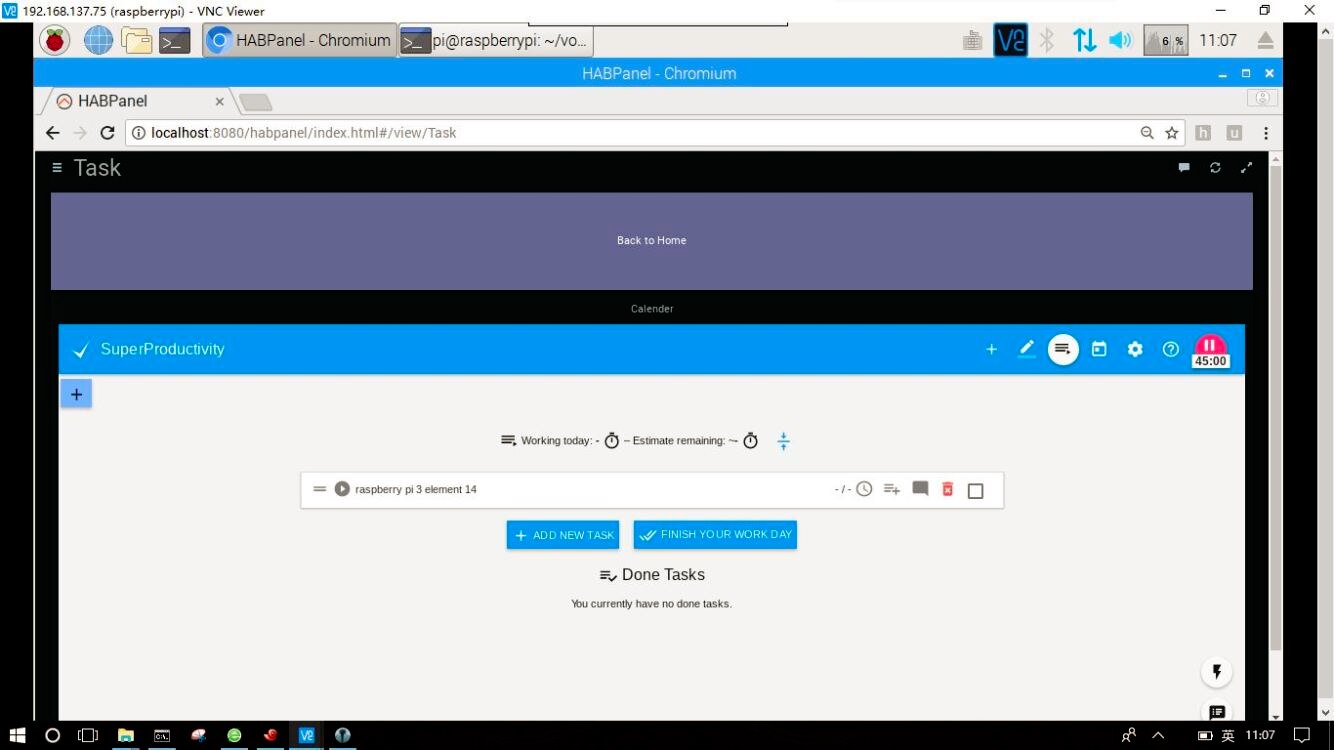Open the SuperProductivity help question mark

[x=1171, y=349]
